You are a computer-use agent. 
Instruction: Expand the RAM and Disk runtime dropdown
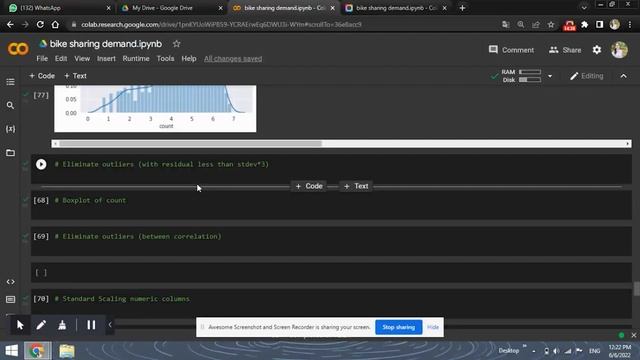550,76
